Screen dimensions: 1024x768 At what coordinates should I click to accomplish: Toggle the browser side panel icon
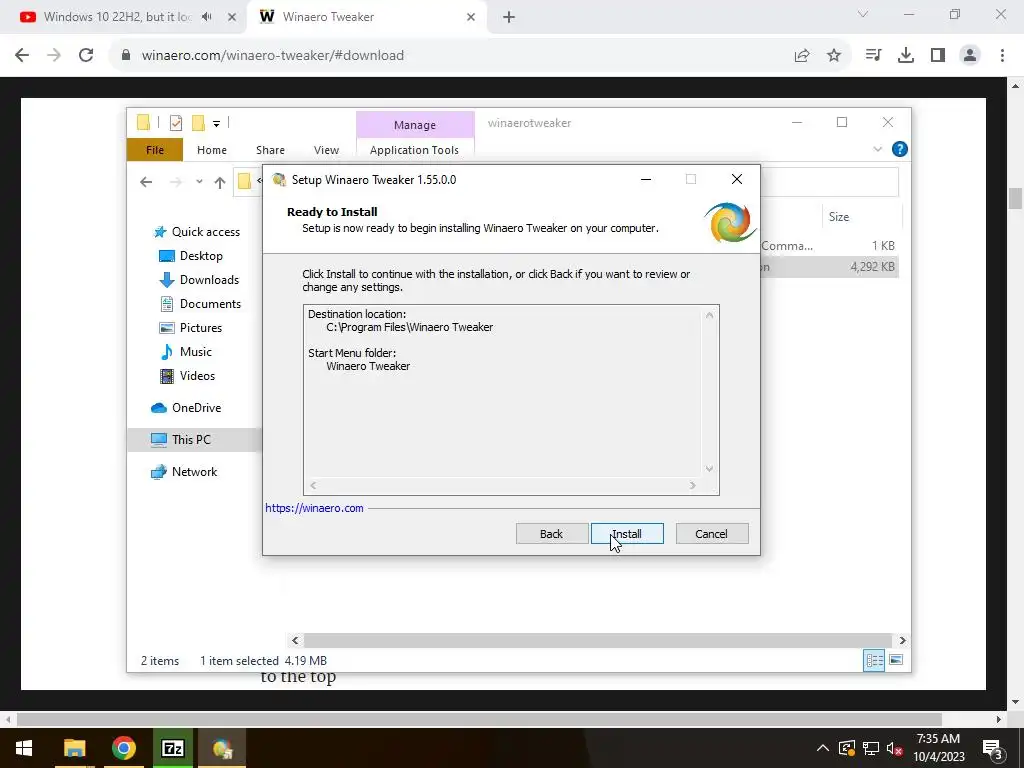tap(938, 56)
